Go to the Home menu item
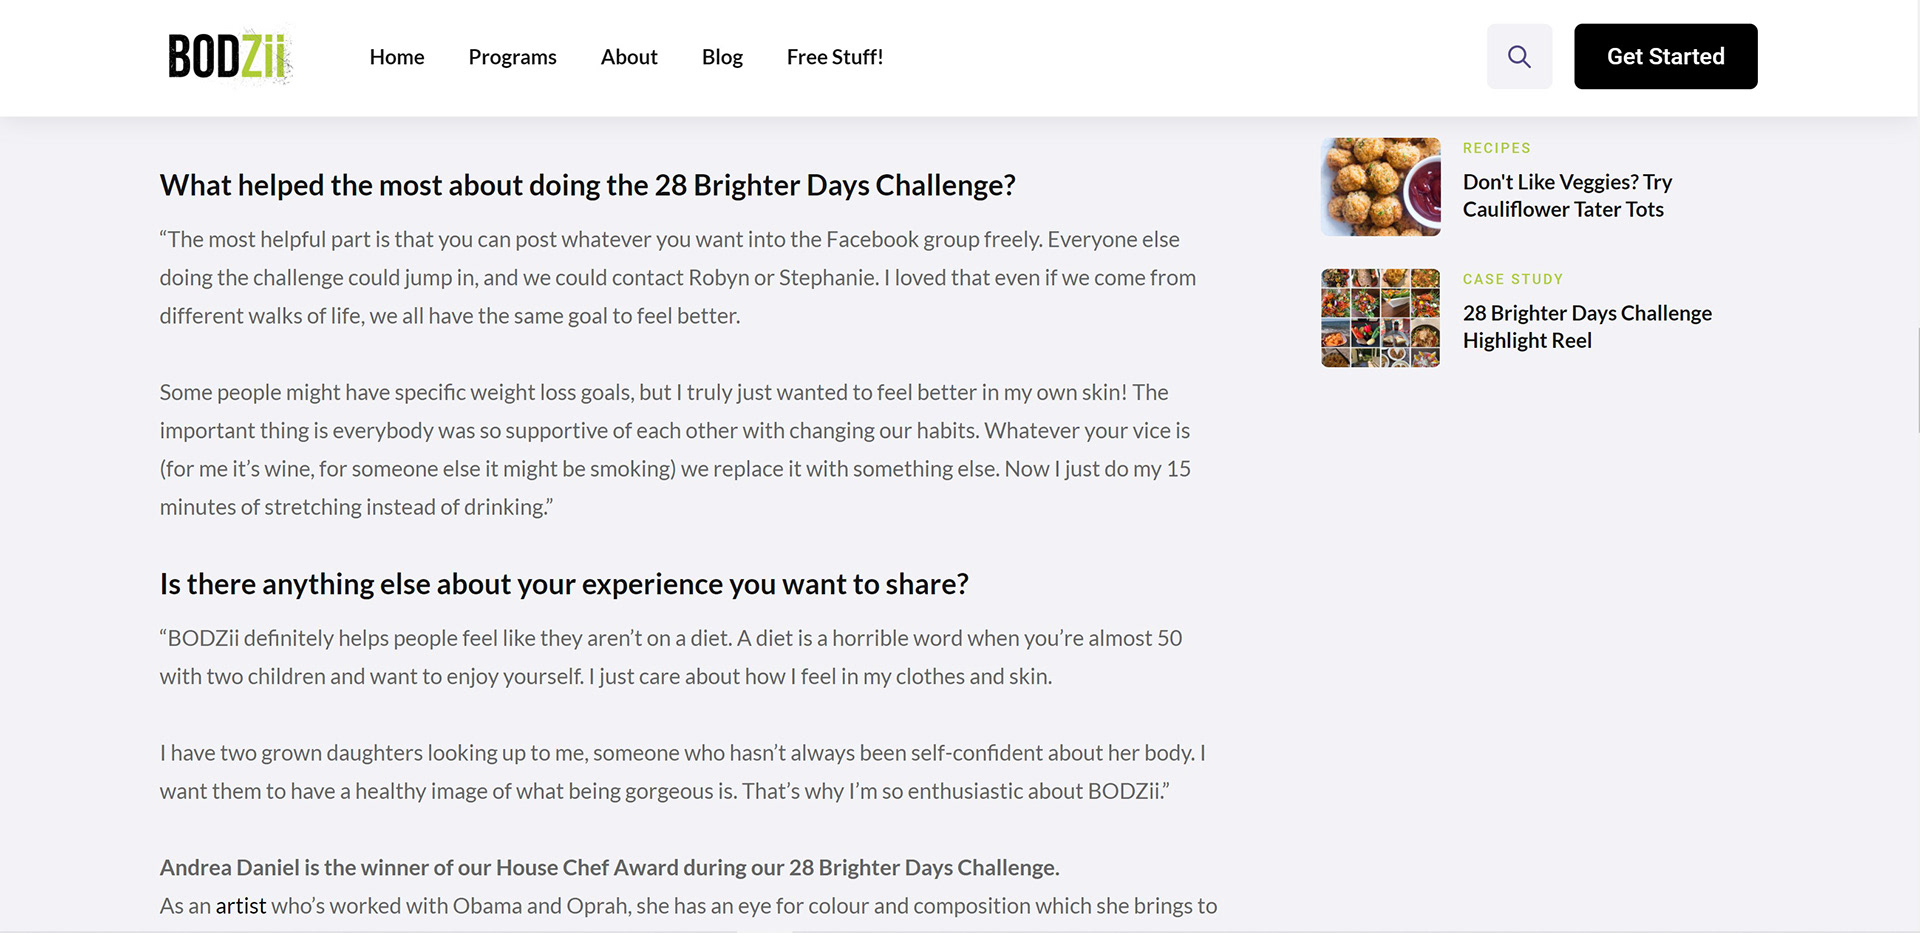 [x=397, y=57]
